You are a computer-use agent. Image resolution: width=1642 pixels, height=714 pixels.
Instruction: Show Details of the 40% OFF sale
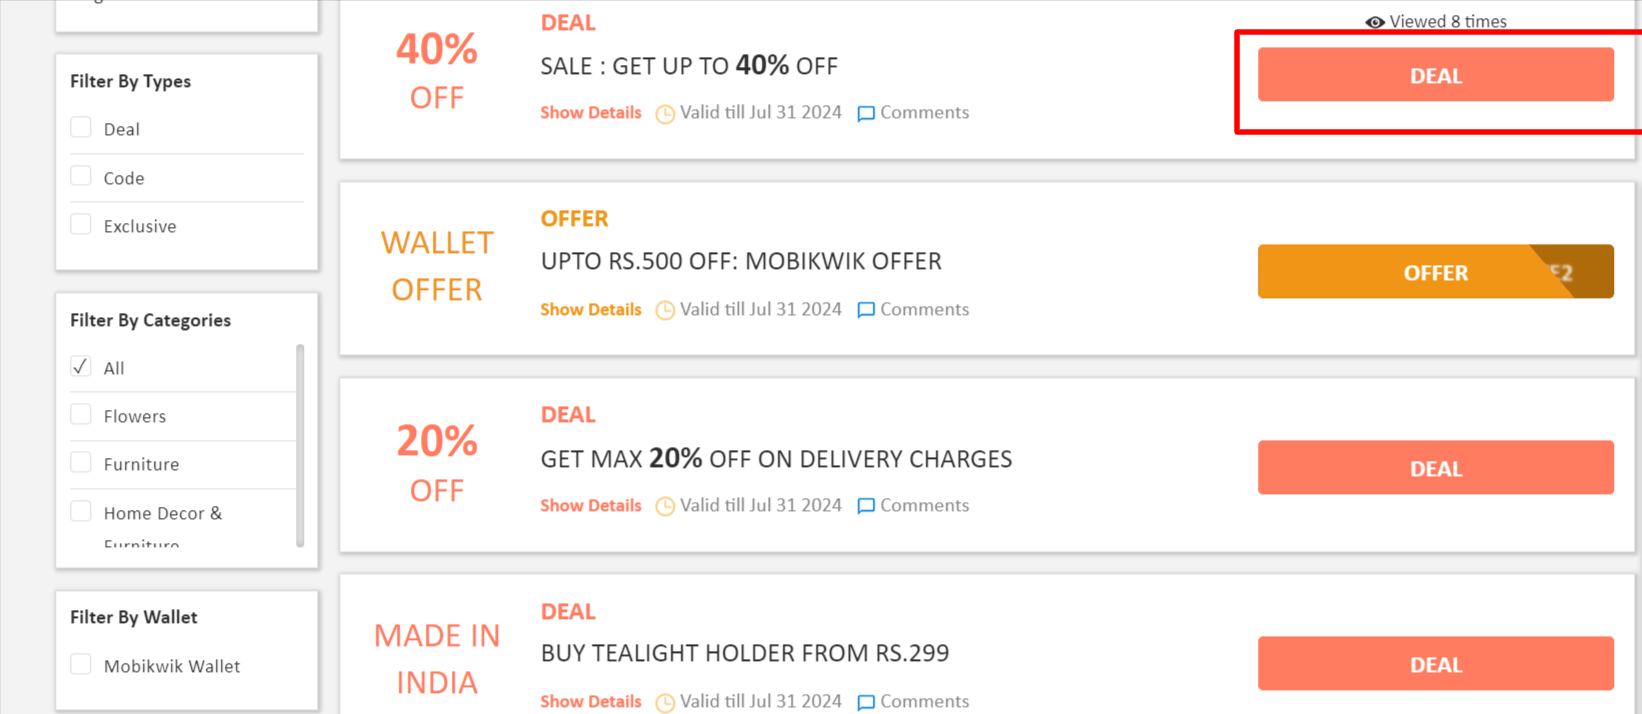(x=590, y=113)
